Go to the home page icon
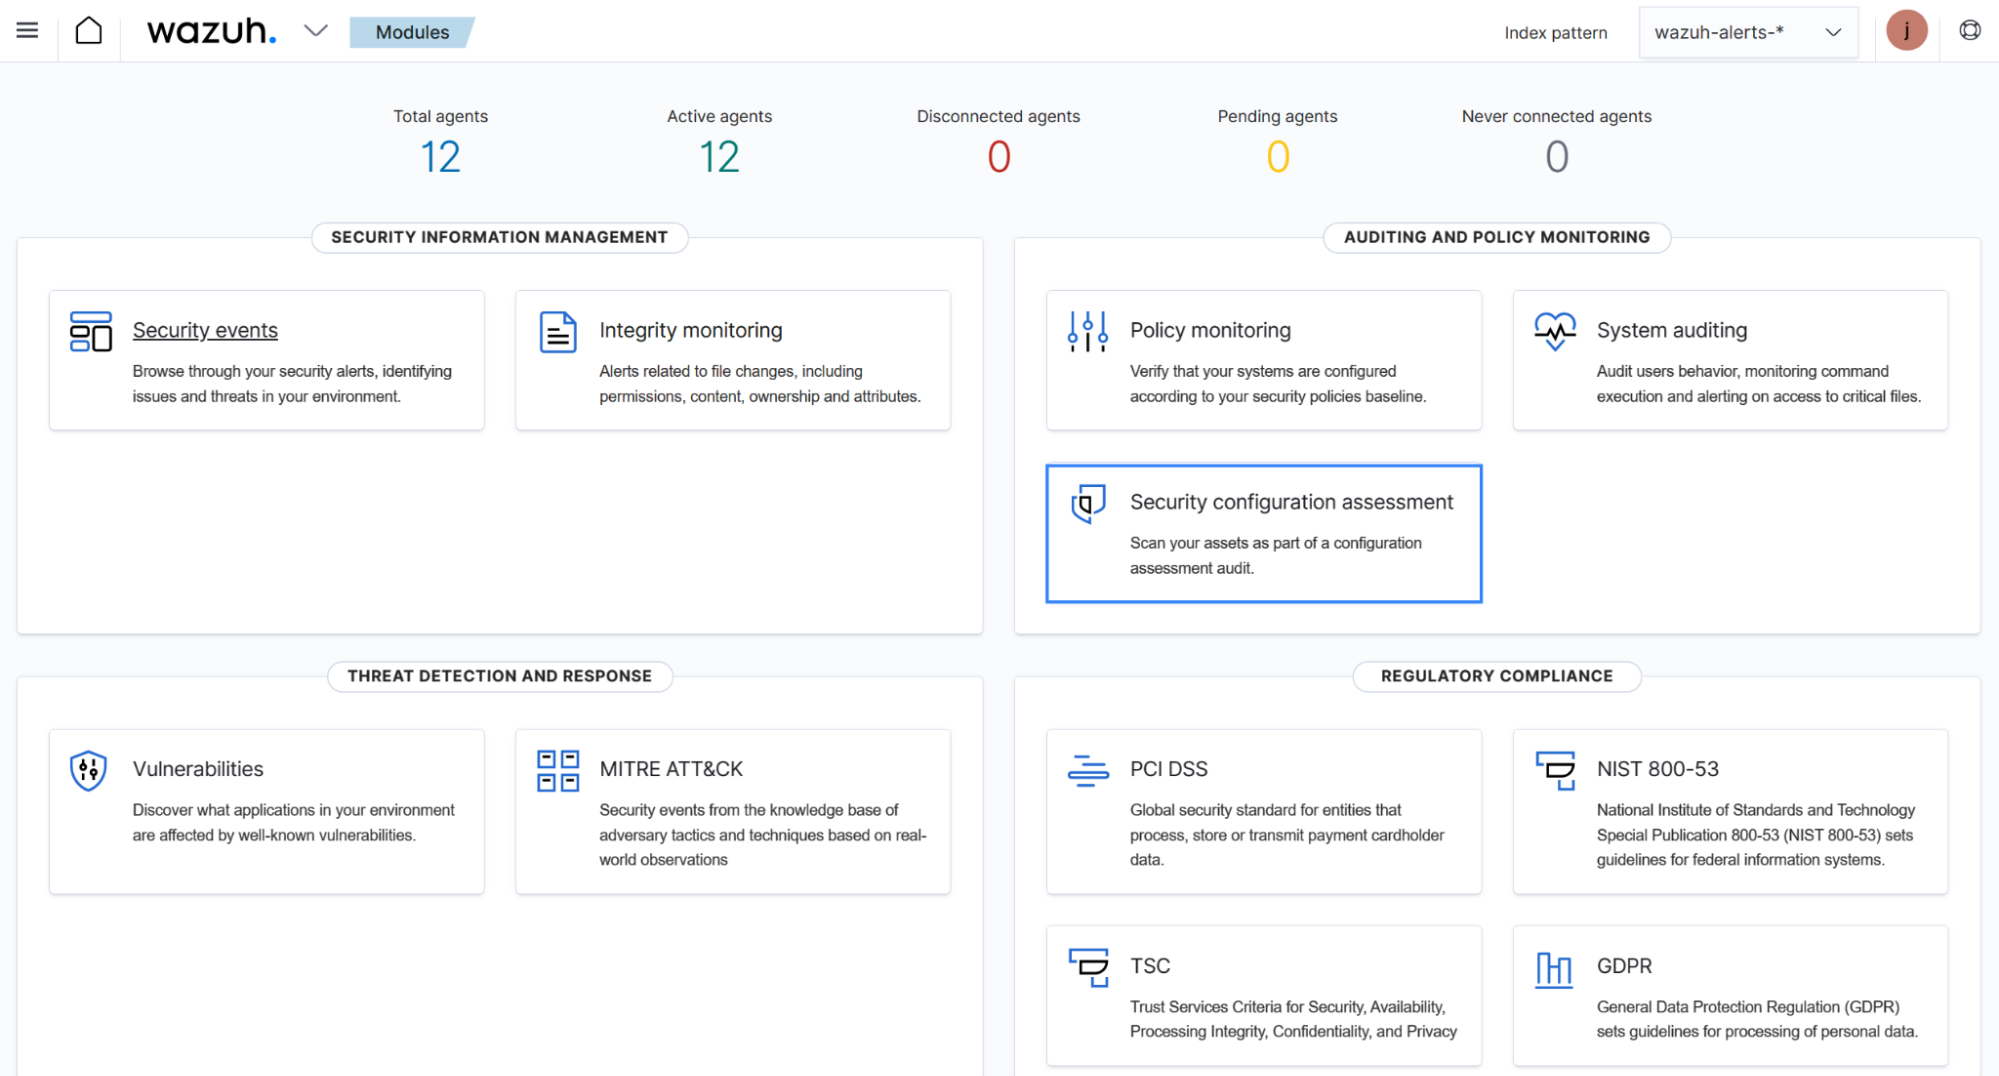1999x1076 pixels. 89,31
